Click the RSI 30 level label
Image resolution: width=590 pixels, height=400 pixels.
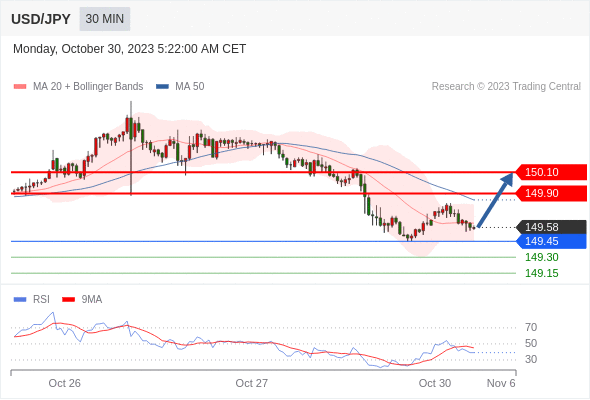click(531, 359)
